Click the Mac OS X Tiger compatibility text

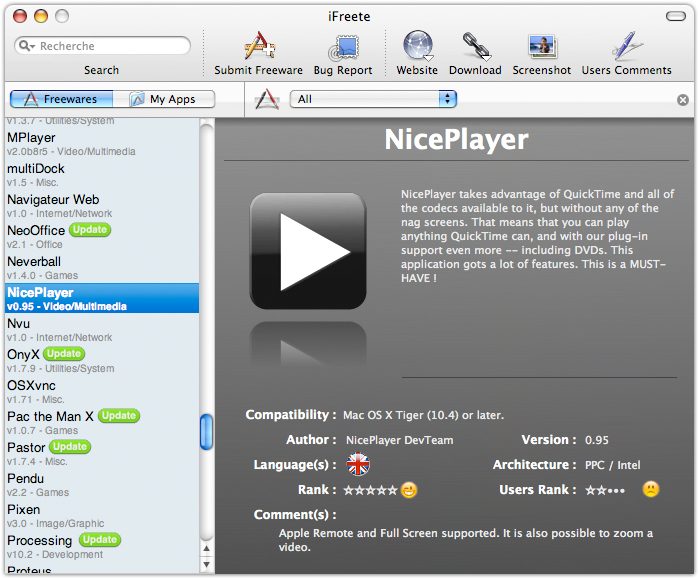[x=423, y=415]
